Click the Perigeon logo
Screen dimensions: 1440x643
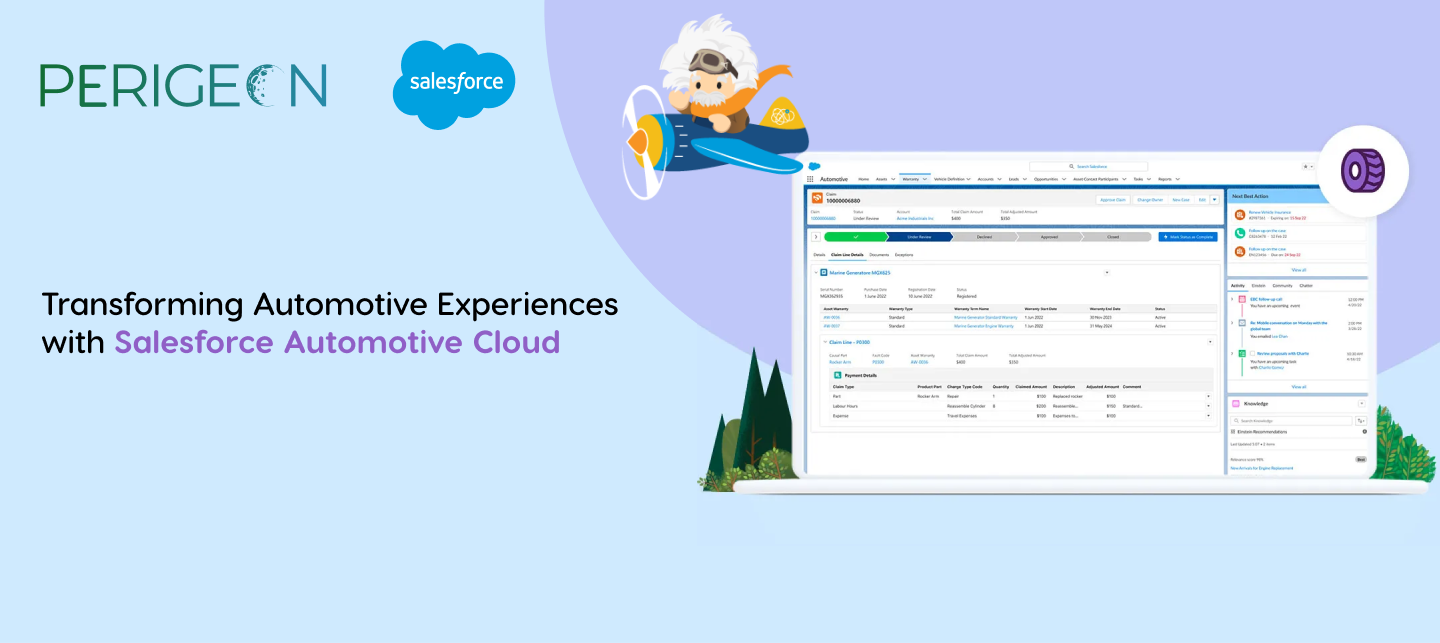click(183, 86)
